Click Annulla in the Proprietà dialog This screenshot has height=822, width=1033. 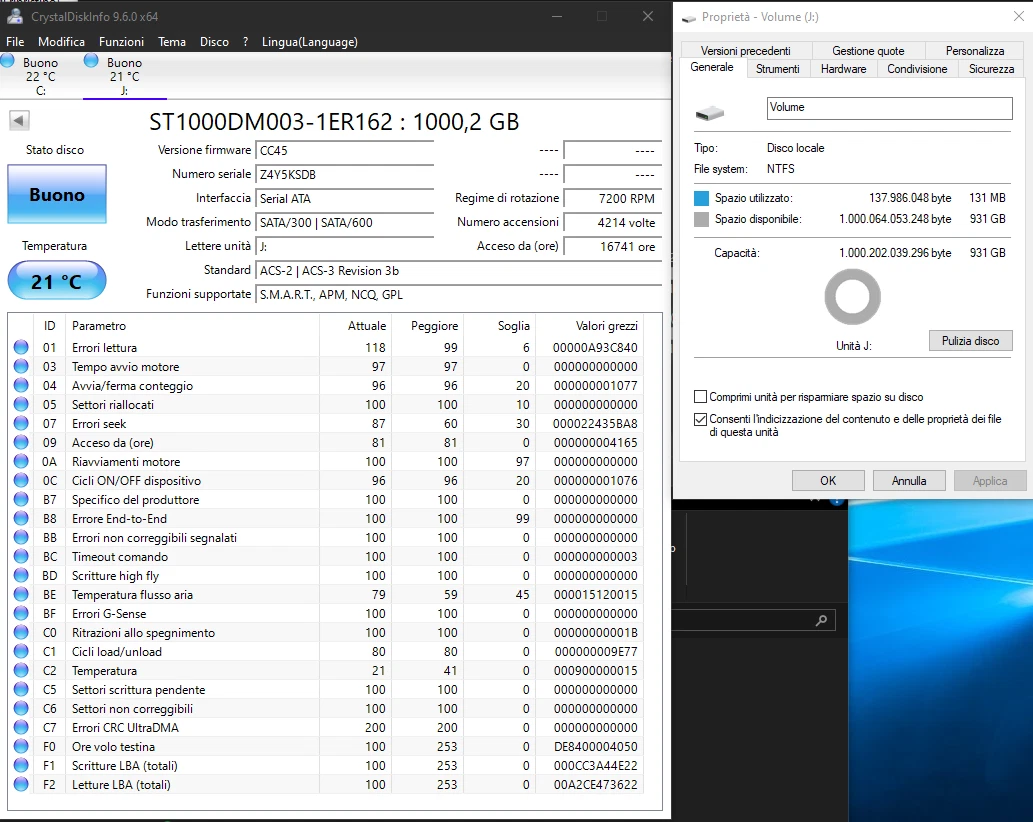pyautogui.click(x=909, y=481)
